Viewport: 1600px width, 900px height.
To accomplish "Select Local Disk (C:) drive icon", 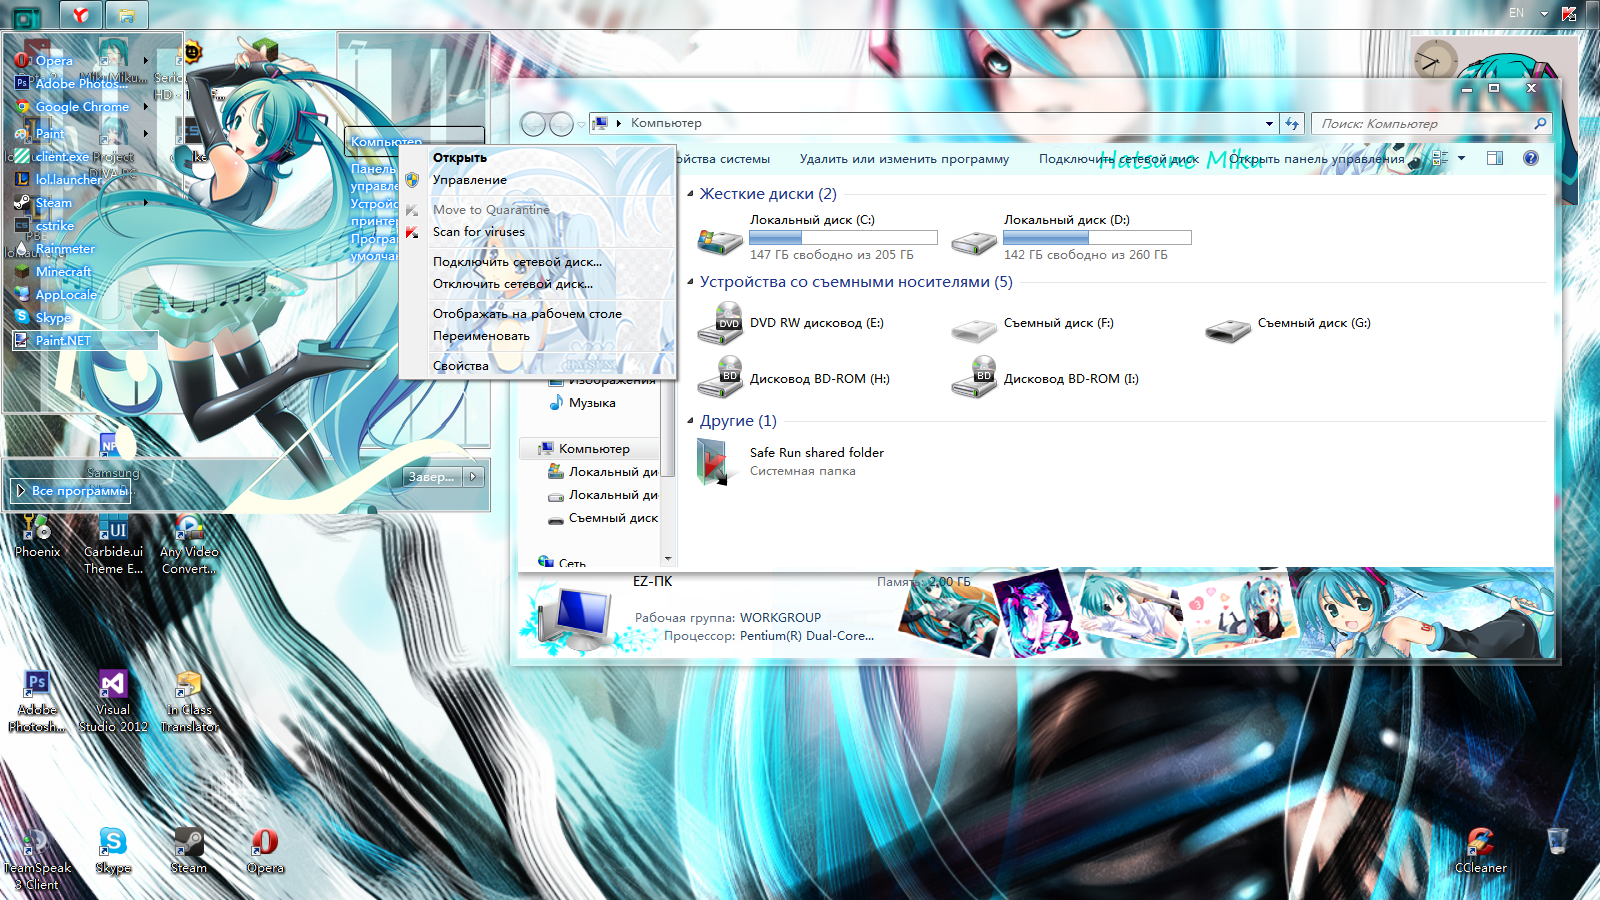I will pyautogui.click(x=720, y=240).
